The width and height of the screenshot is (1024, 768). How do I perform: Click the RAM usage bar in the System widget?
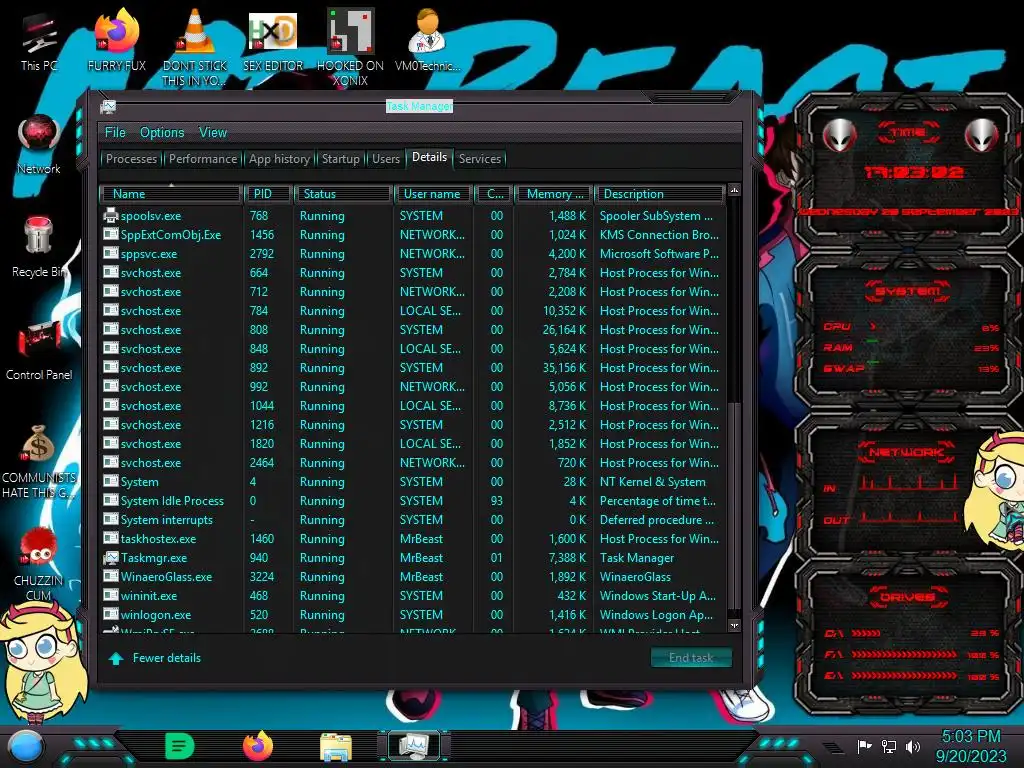pos(872,341)
